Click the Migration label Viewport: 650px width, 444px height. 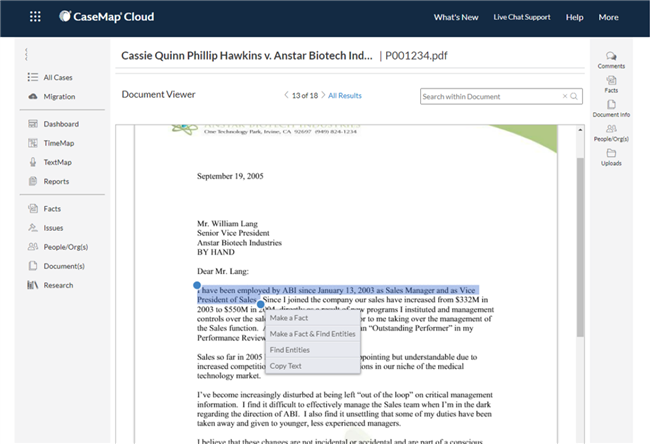click(x=59, y=97)
